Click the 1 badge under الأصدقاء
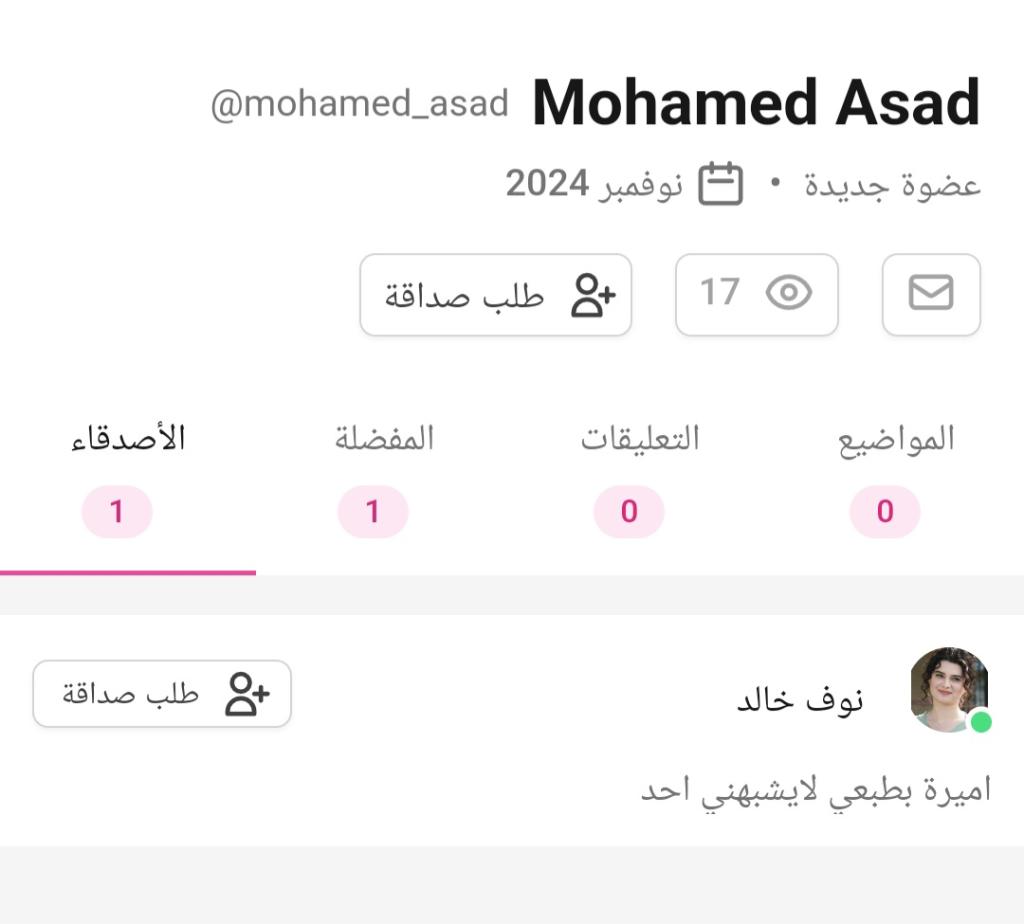This screenshot has width=1024, height=924. click(x=116, y=512)
